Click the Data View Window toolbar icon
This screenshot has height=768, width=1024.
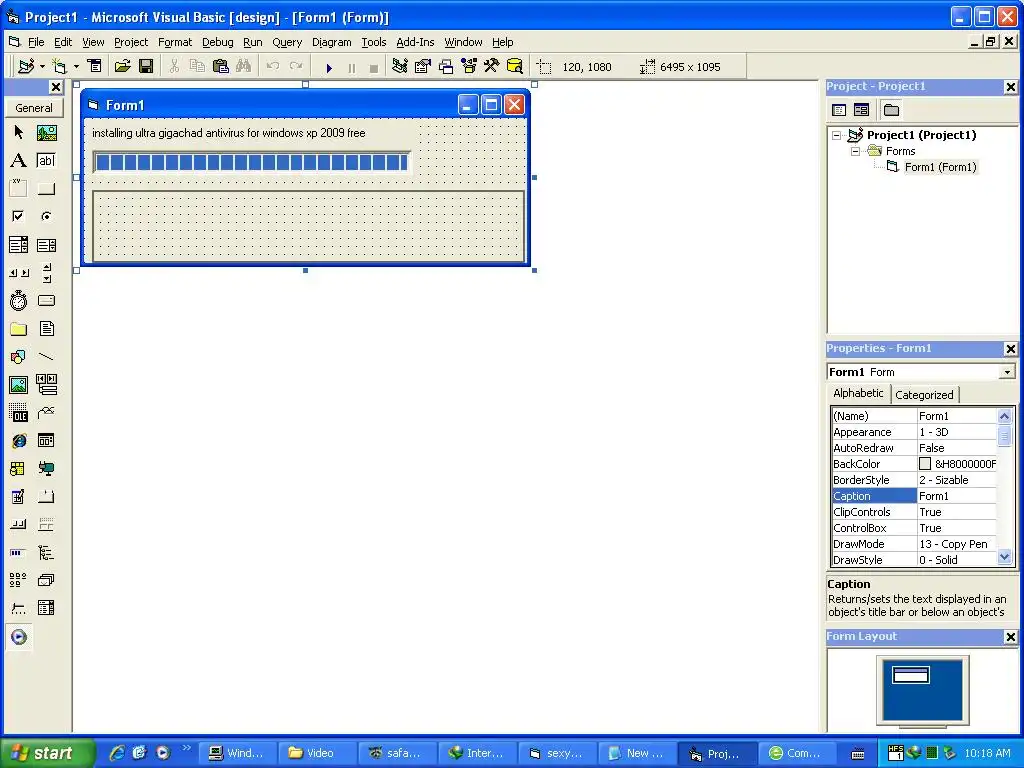click(515, 66)
